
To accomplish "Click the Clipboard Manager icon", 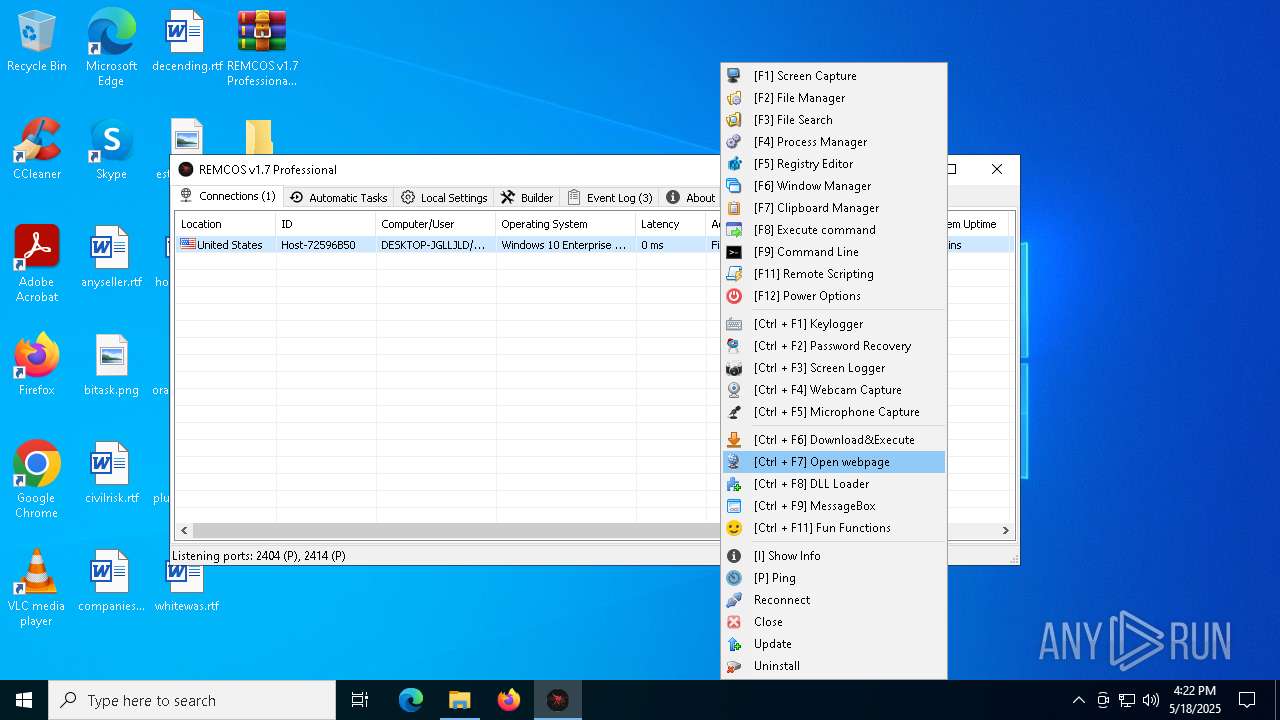I will point(734,208).
